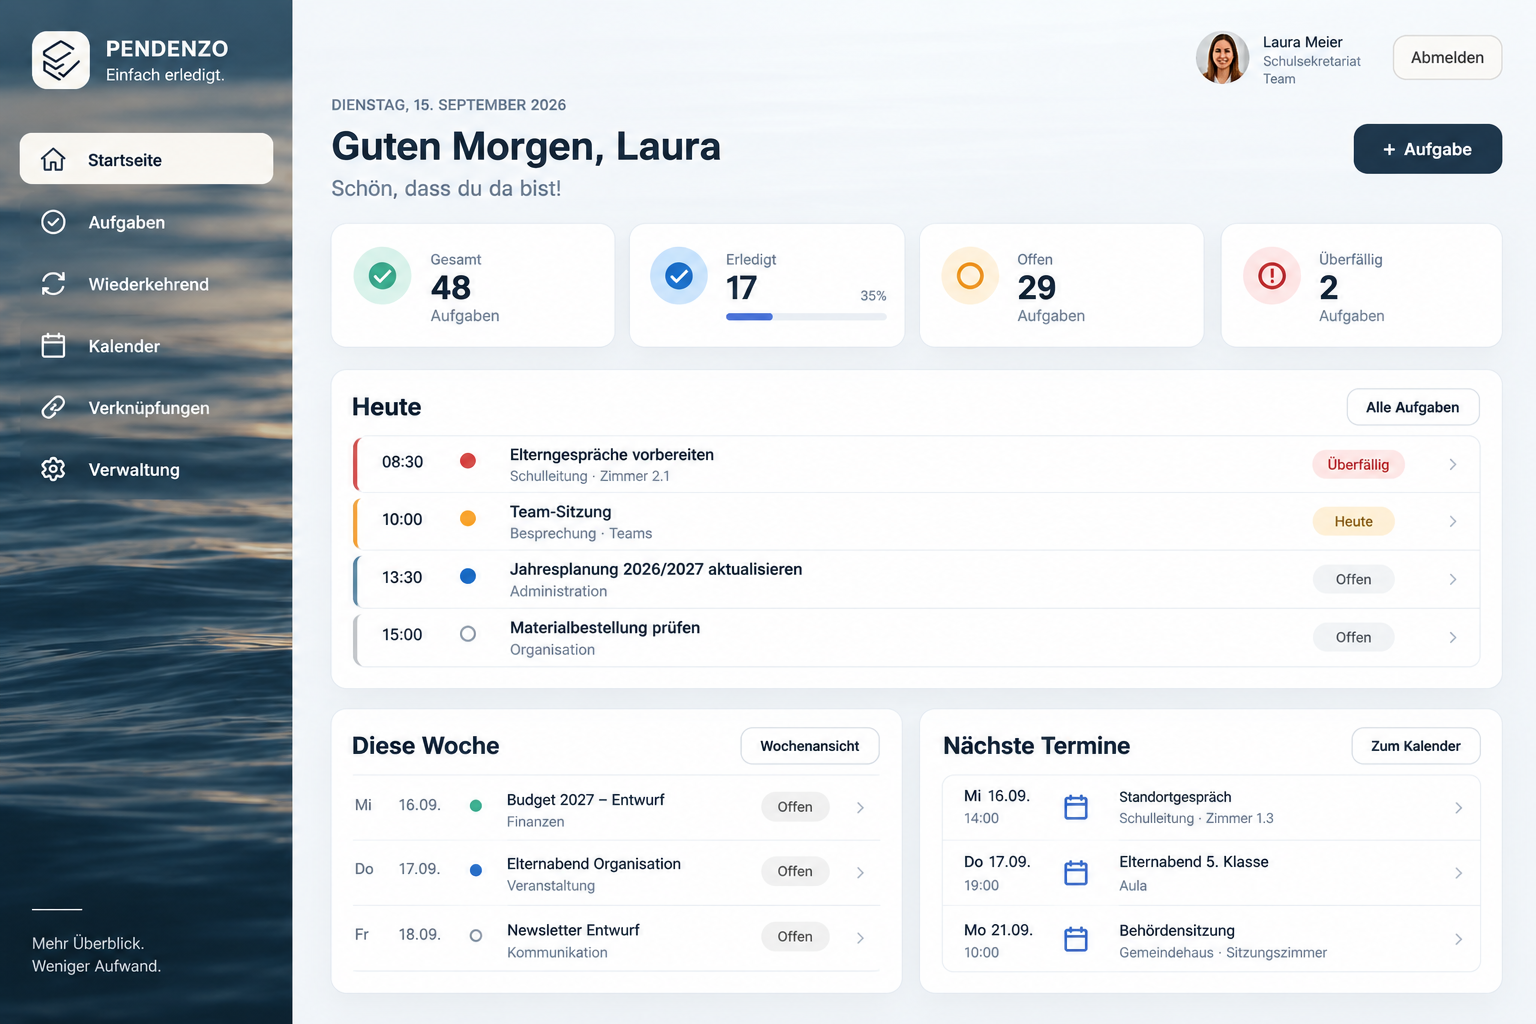Click calendar icon for Behördensitzung
Viewport: 1536px width, 1024px height.
pyautogui.click(x=1076, y=939)
